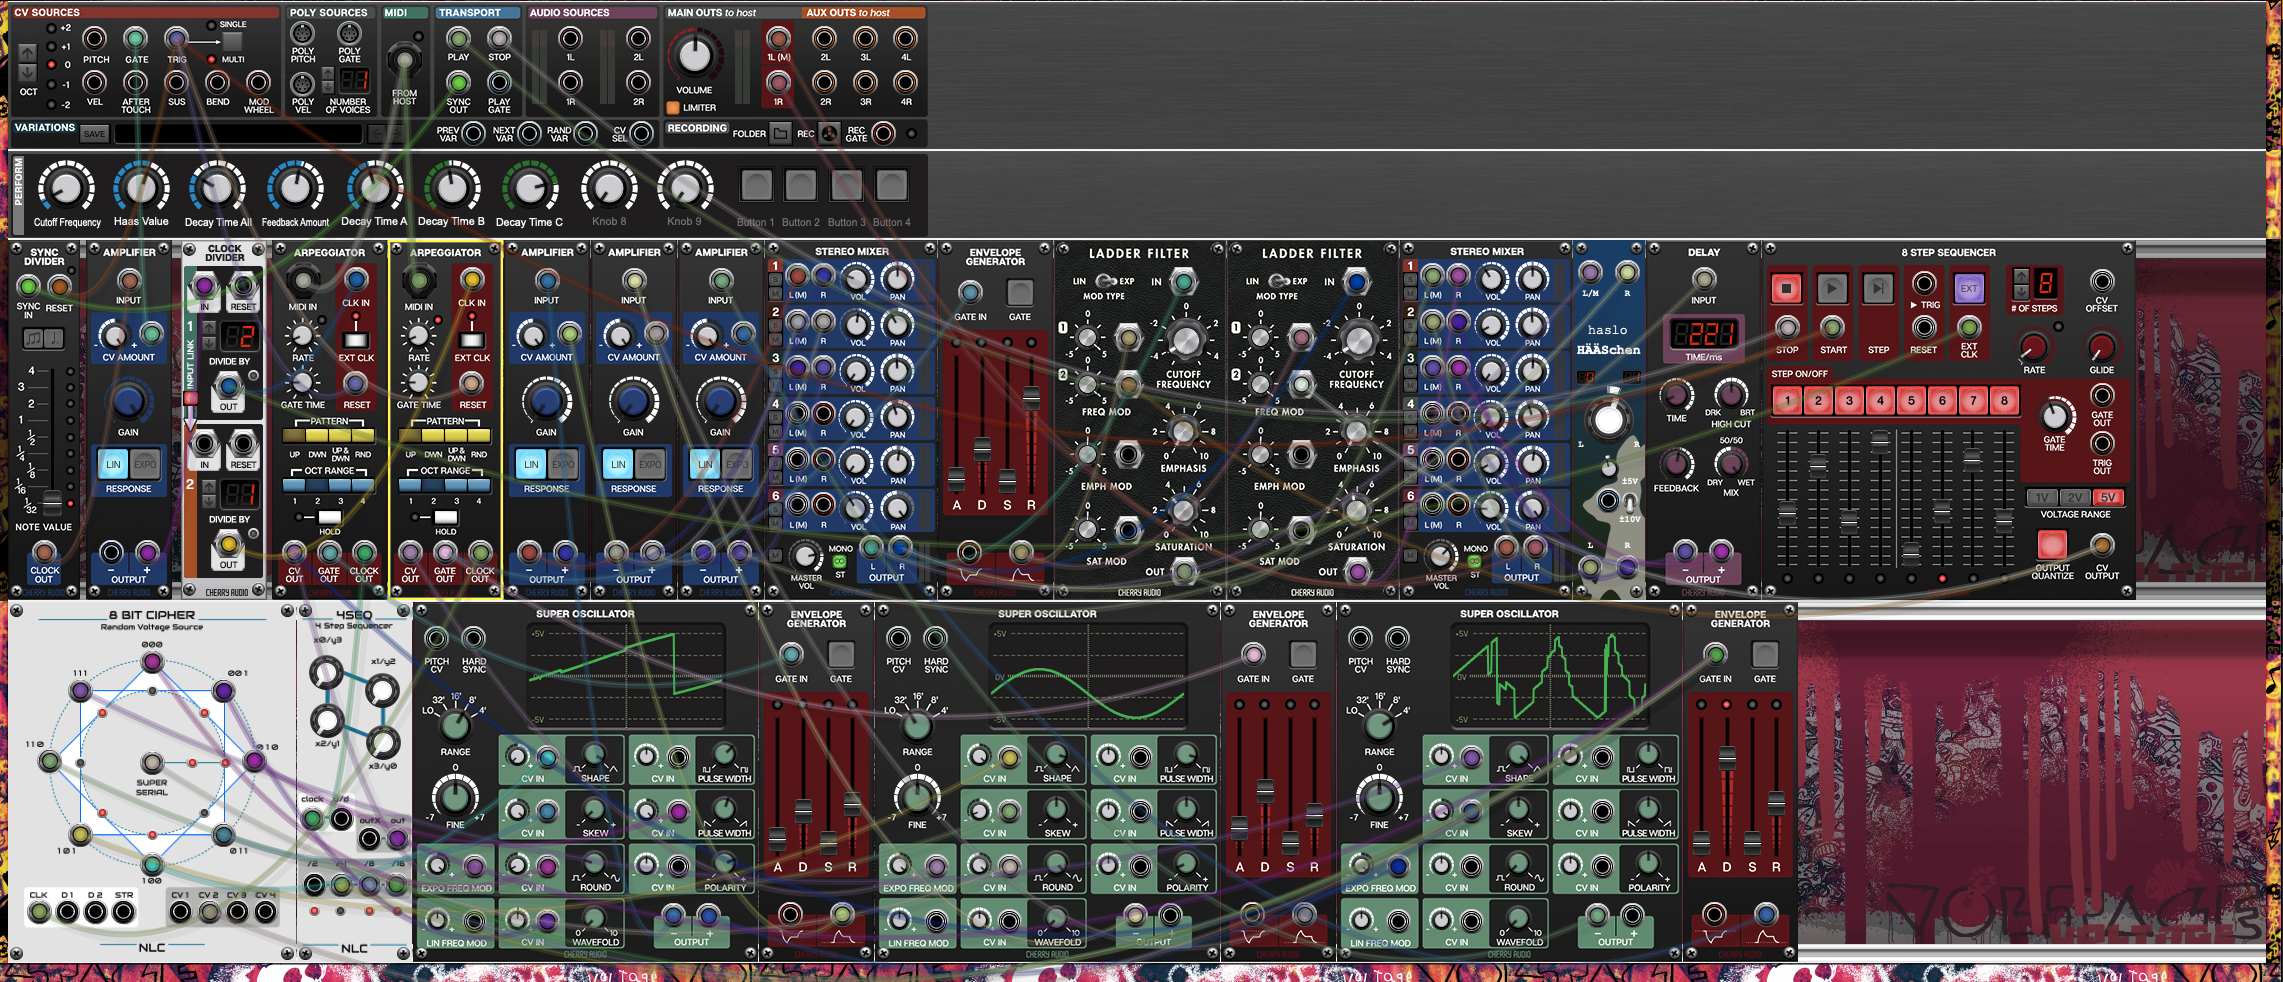This screenshot has height=982, width=2283.
Task: Click the 8 Step Sequencer play button
Action: point(1832,289)
